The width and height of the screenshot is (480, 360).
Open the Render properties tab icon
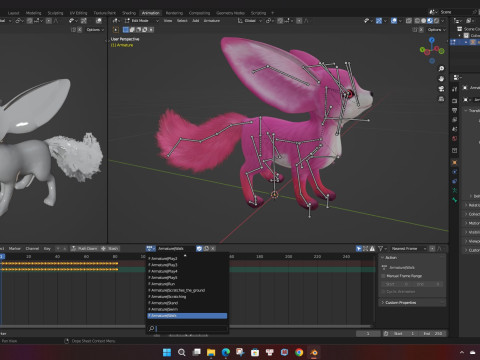point(455,101)
